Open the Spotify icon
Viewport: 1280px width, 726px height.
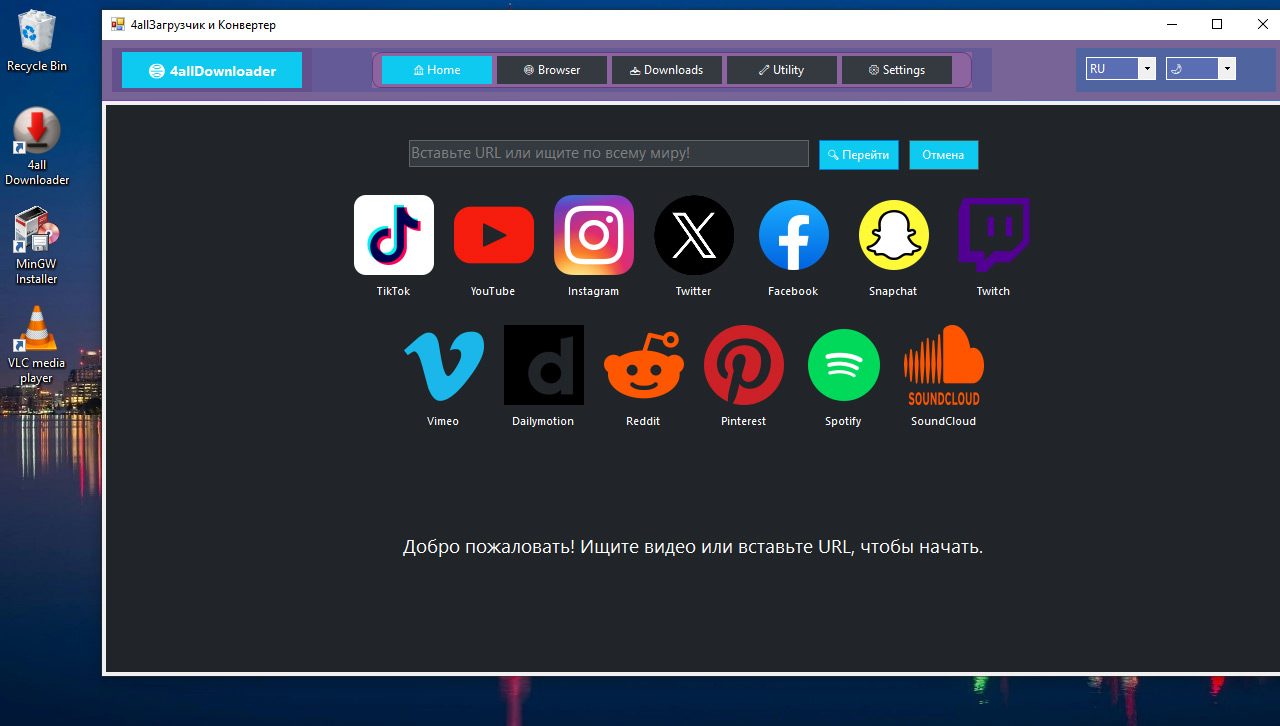tap(844, 365)
